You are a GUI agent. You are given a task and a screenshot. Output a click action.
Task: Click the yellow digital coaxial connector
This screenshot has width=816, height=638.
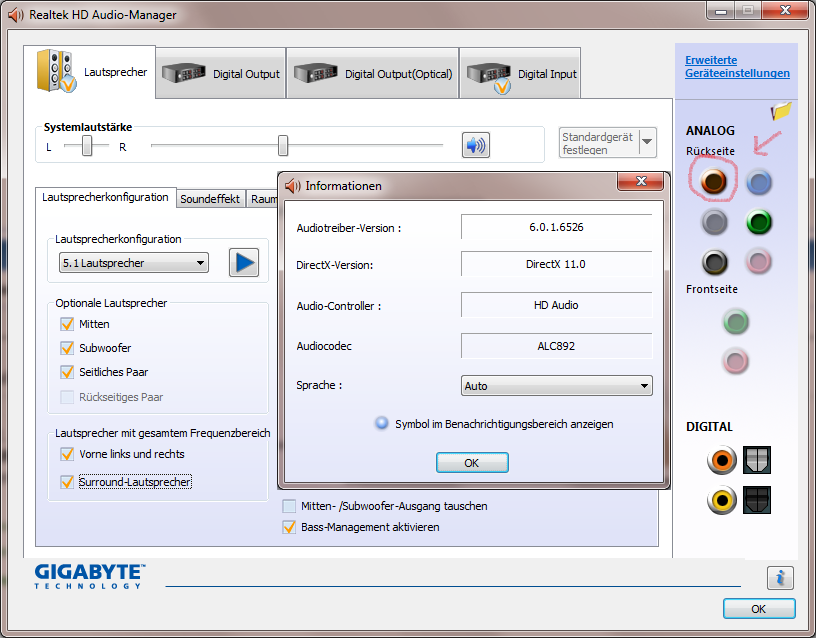(722, 500)
